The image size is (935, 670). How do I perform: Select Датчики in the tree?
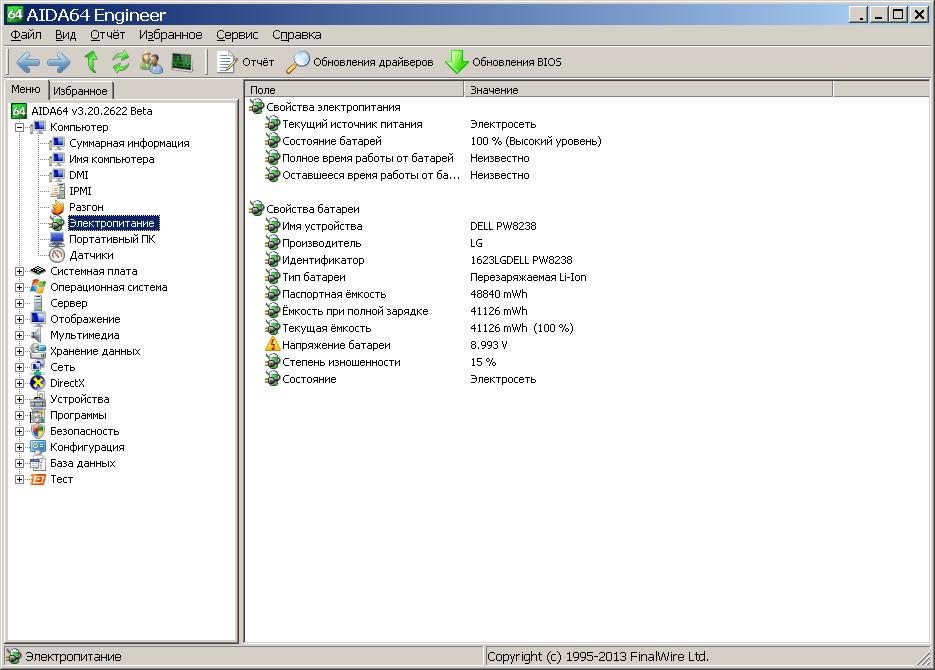[x=91, y=255]
